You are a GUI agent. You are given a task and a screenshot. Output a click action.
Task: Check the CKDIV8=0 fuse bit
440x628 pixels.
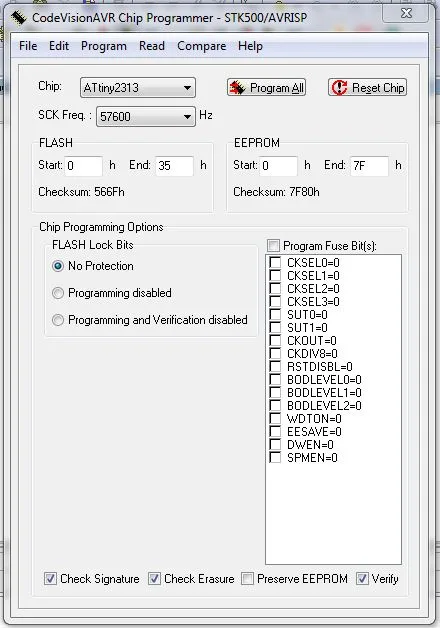(x=275, y=353)
